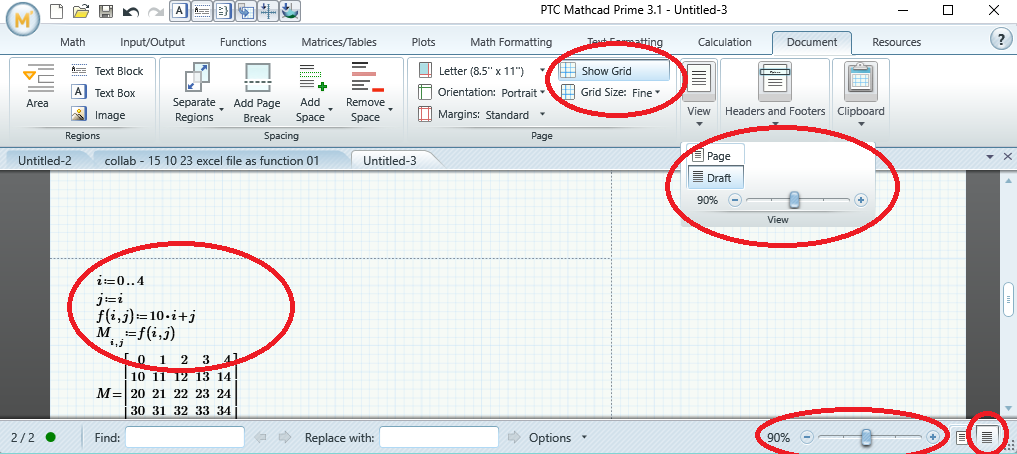Insert an Area region
Image resolution: width=1017 pixels, height=454 pixels.
click(x=37, y=86)
